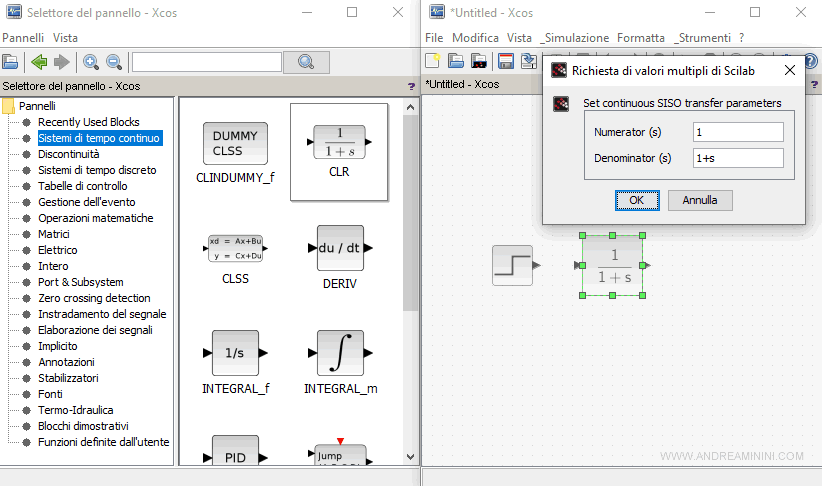The width and height of the screenshot is (822, 486).
Task: Select Fonti category
Action: coord(50,394)
